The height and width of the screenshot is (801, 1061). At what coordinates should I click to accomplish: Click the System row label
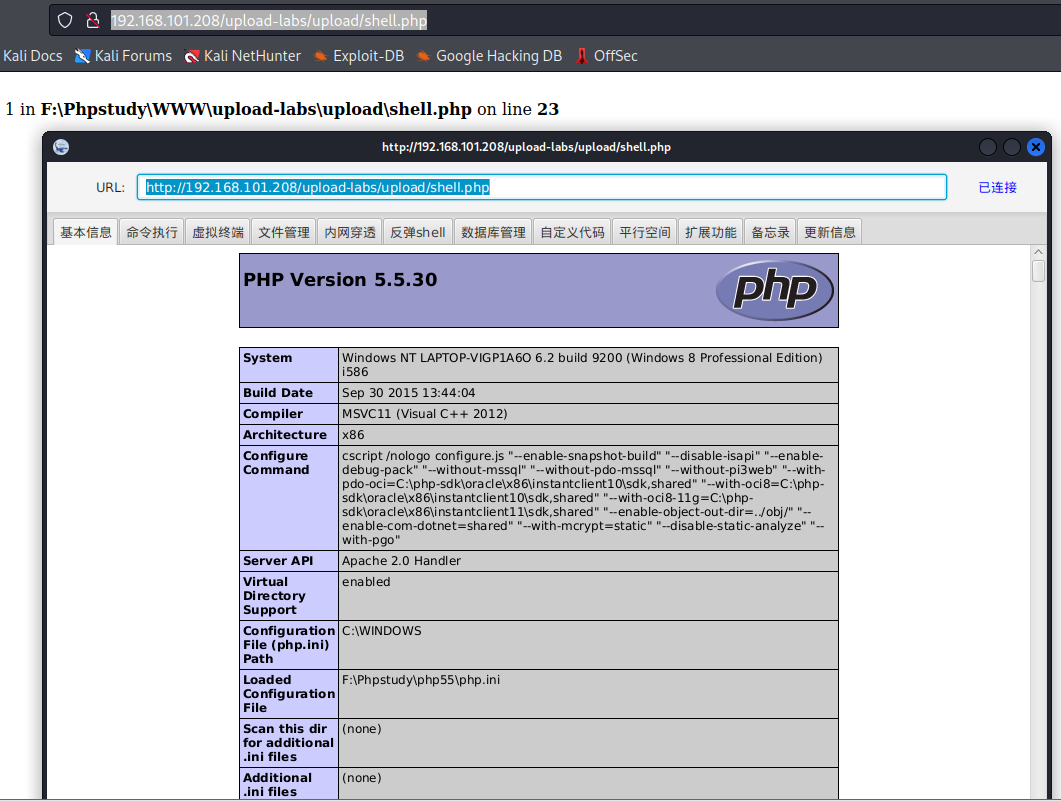point(268,358)
